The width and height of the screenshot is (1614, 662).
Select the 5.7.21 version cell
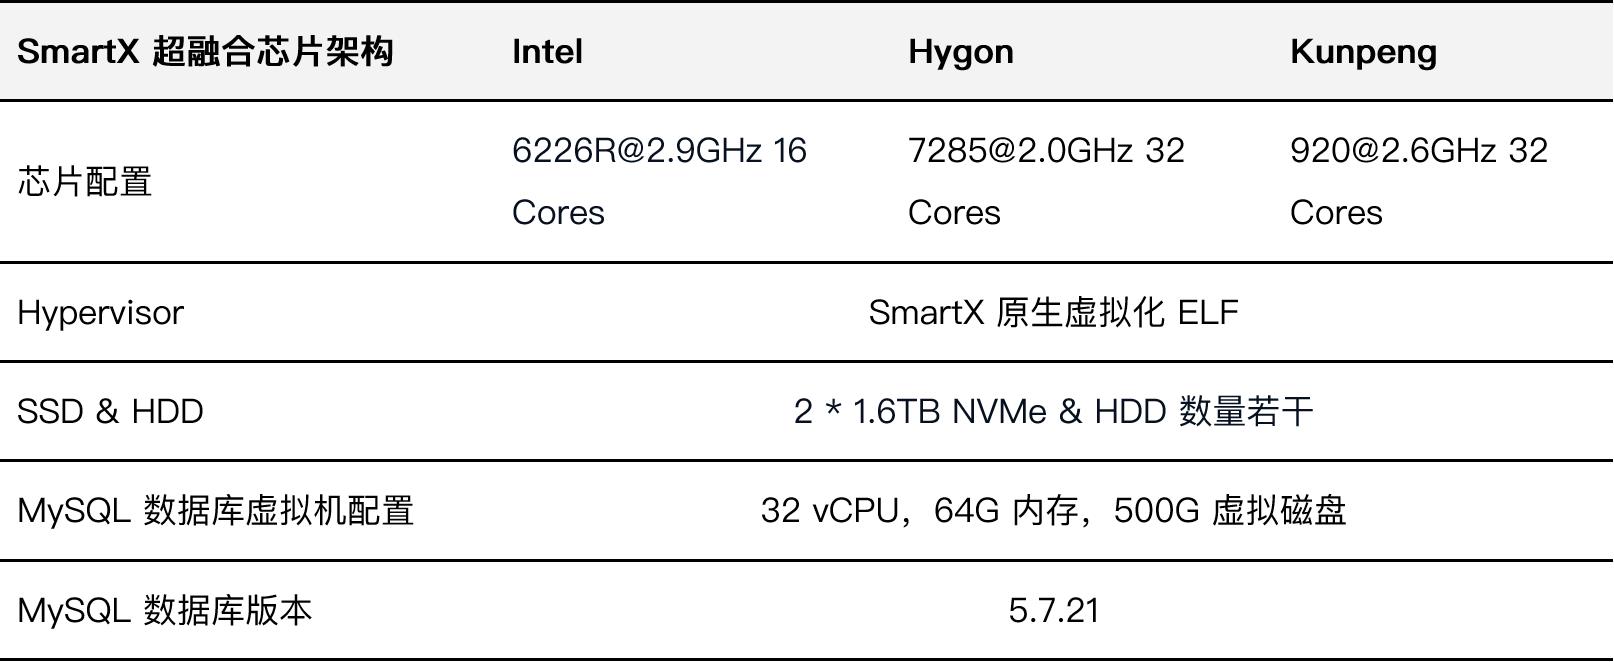click(1054, 610)
